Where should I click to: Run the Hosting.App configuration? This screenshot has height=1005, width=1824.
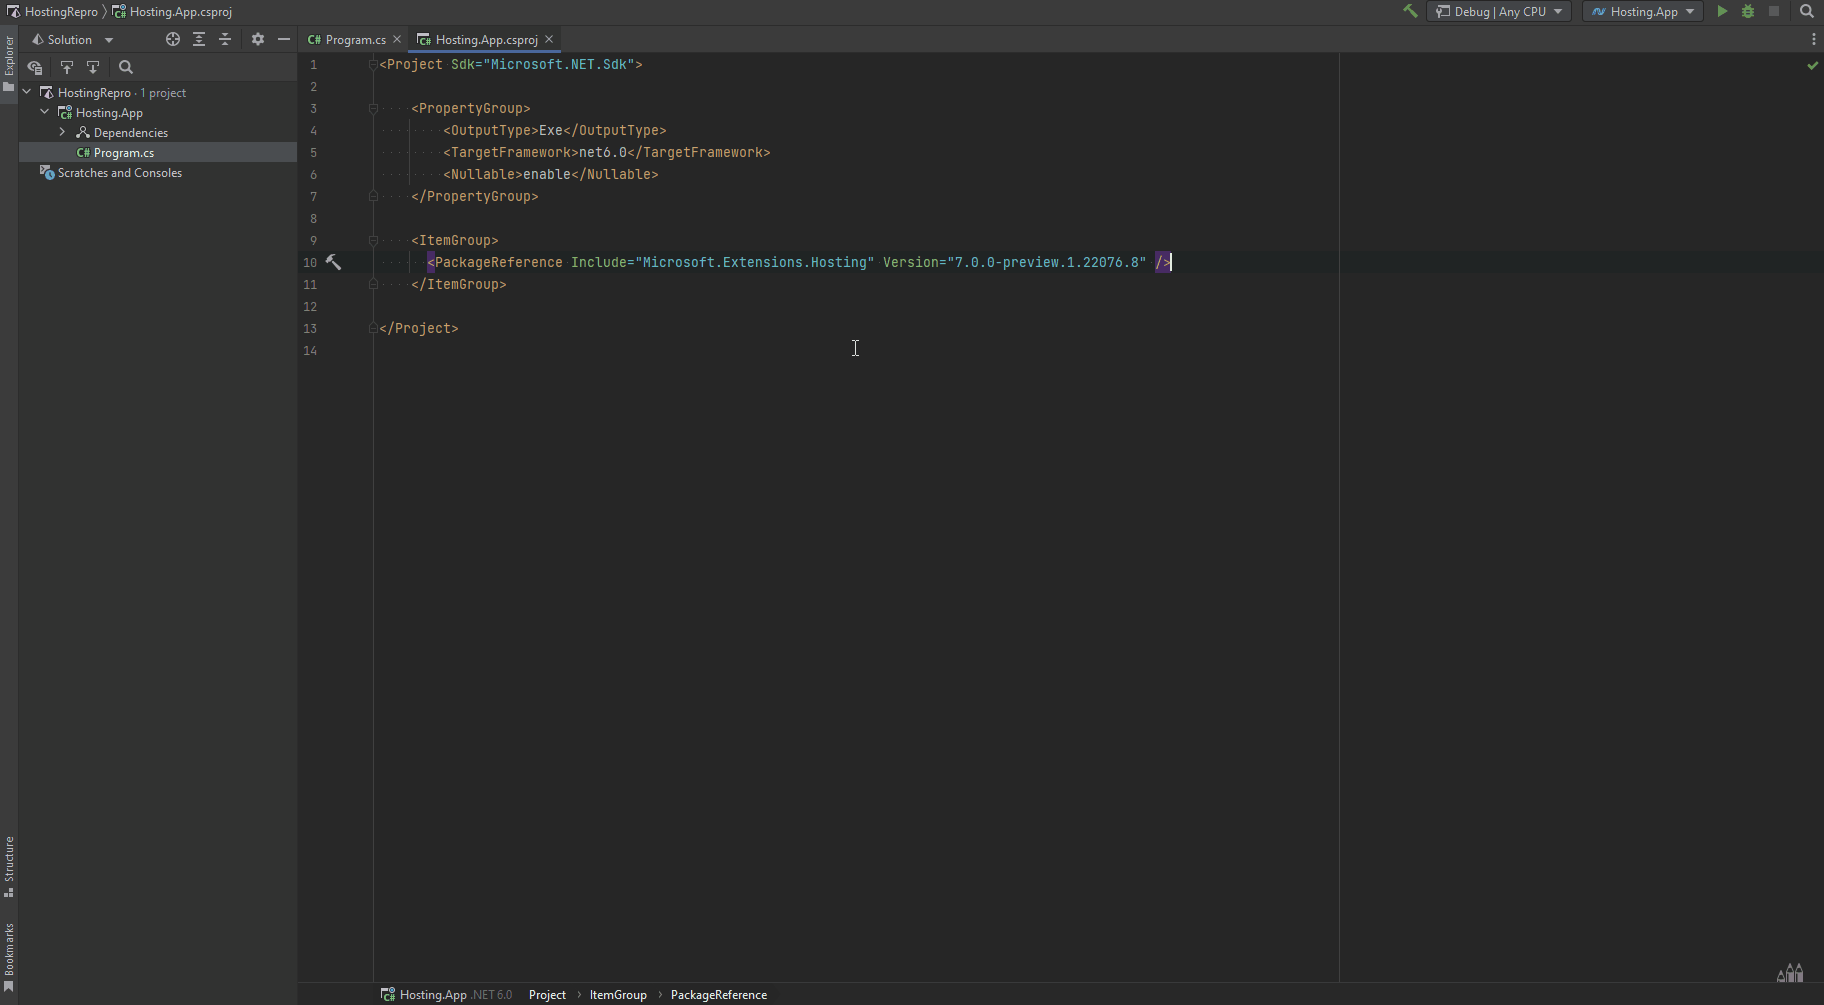pos(1722,11)
